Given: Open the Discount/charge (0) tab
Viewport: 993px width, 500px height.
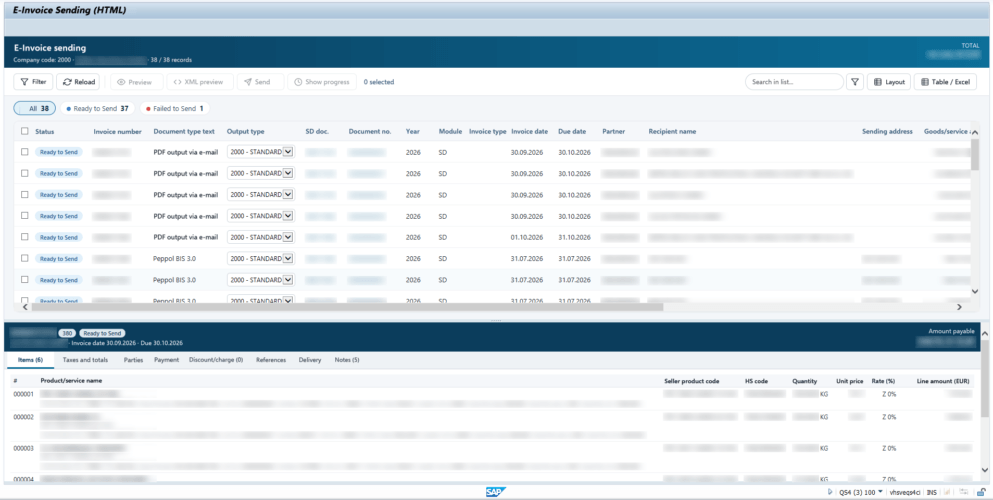Looking at the screenshot, I should [216, 359].
